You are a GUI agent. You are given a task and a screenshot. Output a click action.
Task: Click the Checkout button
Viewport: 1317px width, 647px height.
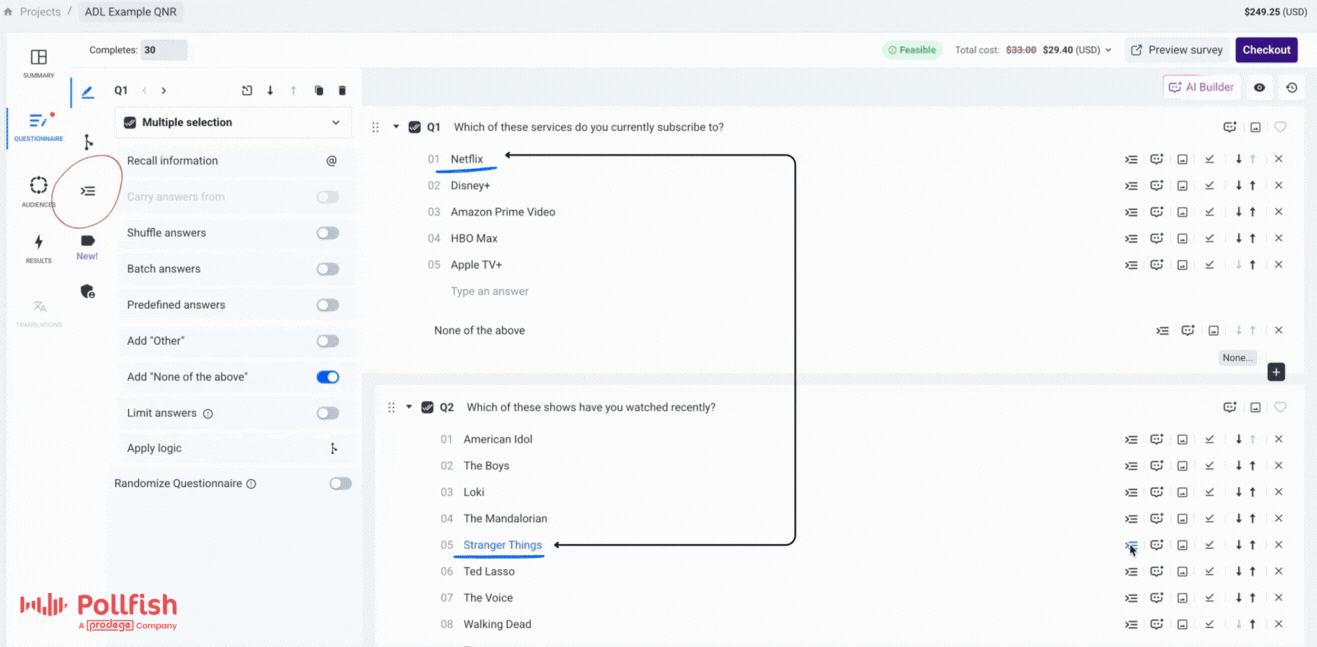[1266, 50]
